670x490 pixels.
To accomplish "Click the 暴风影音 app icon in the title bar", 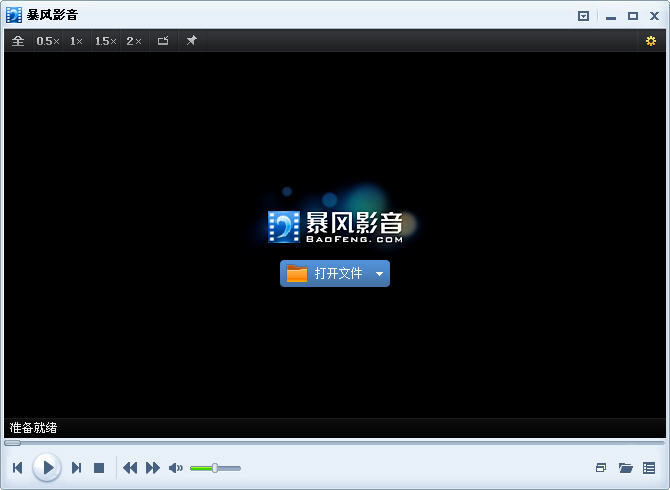I will tap(14, 15).
